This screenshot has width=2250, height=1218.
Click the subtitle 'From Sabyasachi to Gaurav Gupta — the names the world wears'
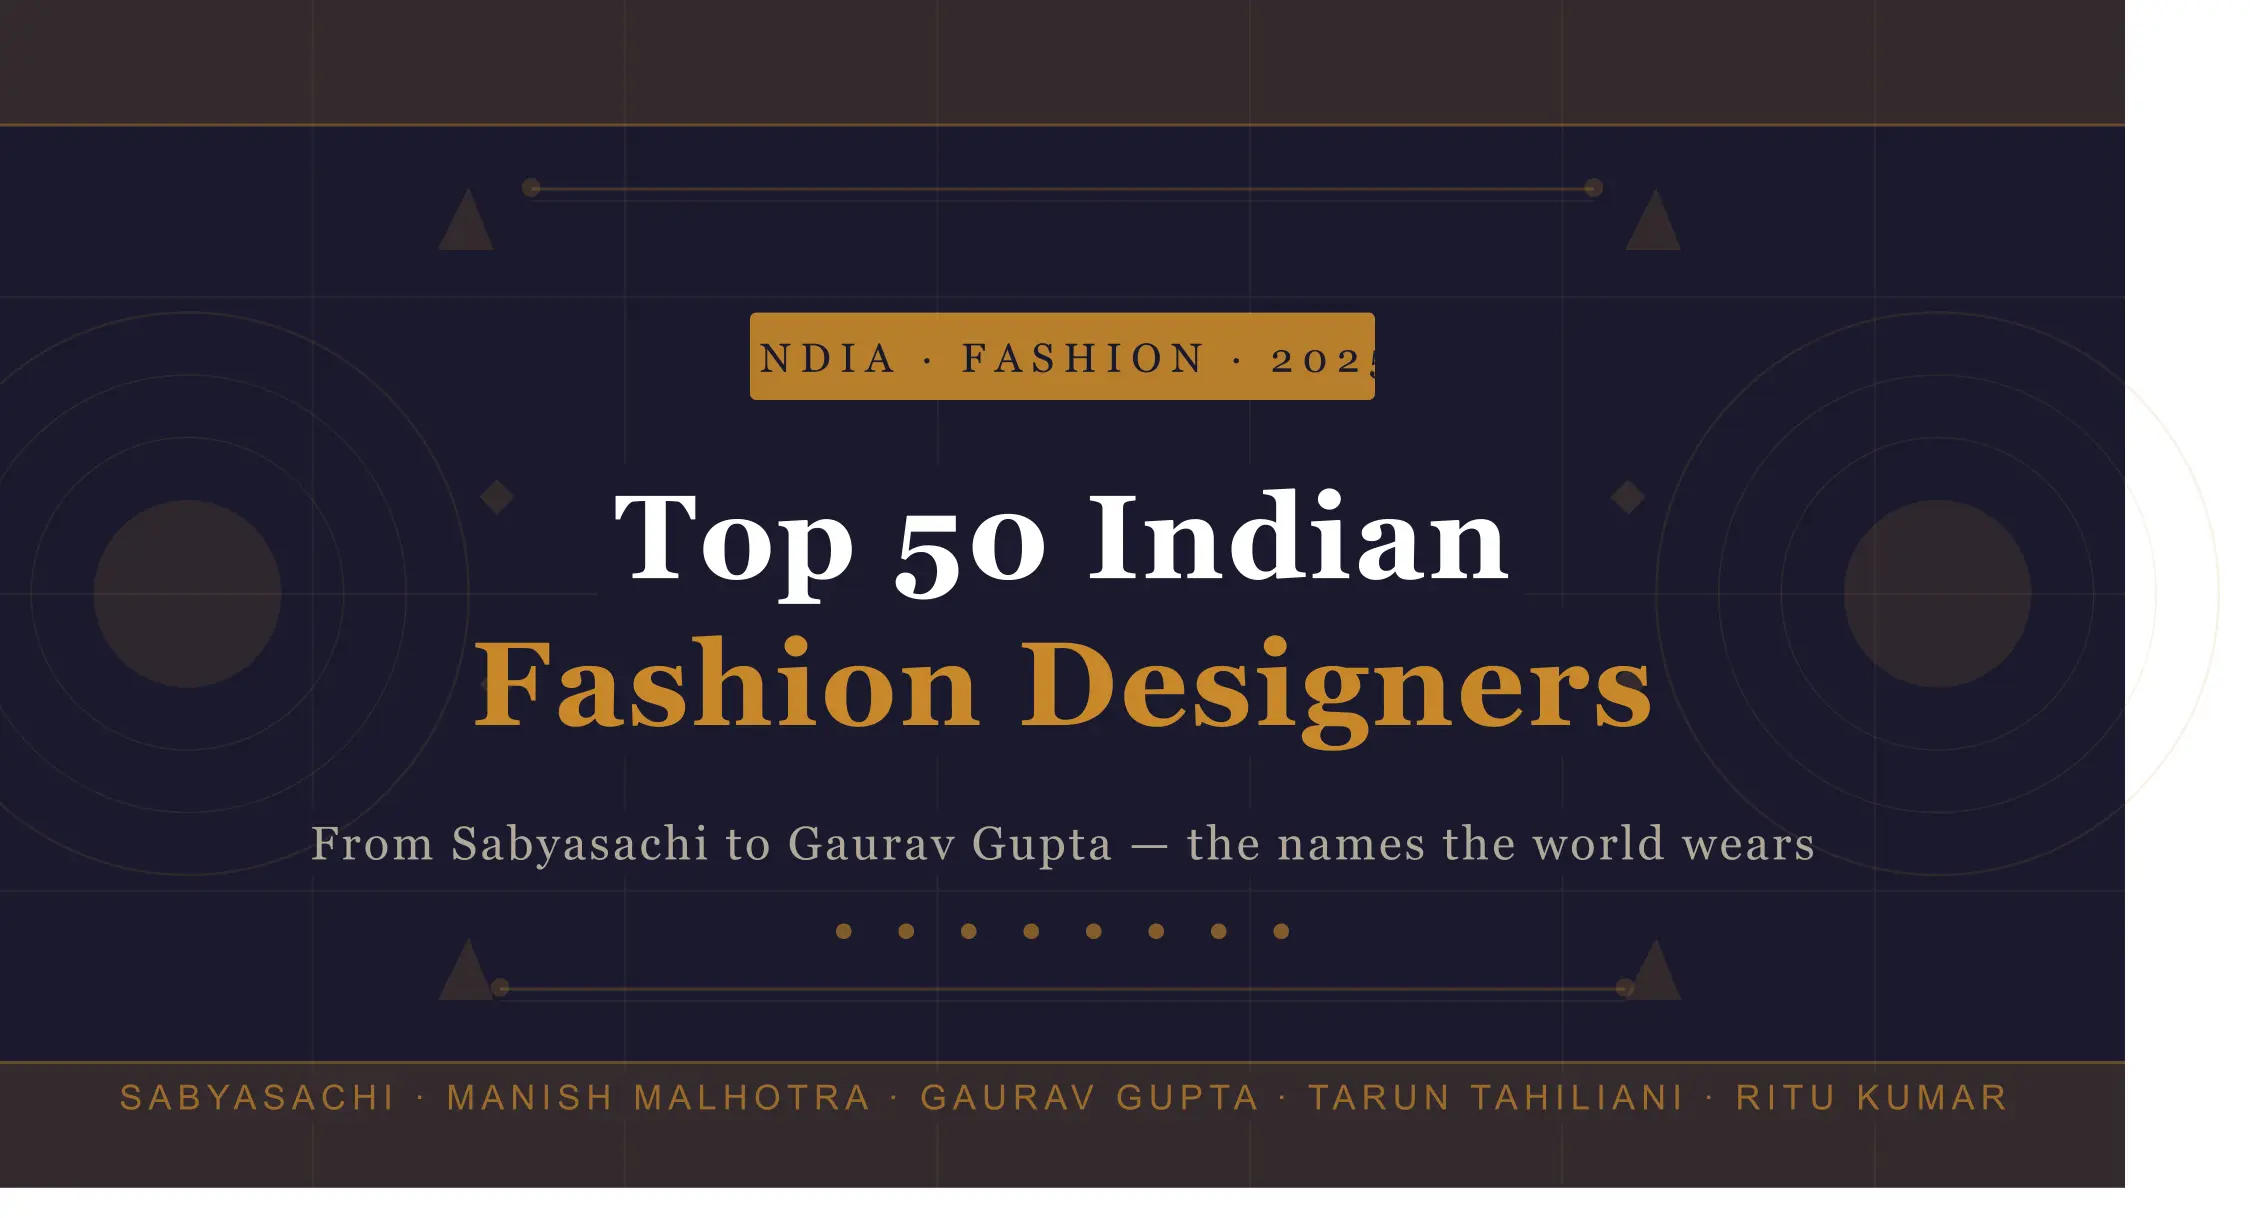pos(1062,844)
